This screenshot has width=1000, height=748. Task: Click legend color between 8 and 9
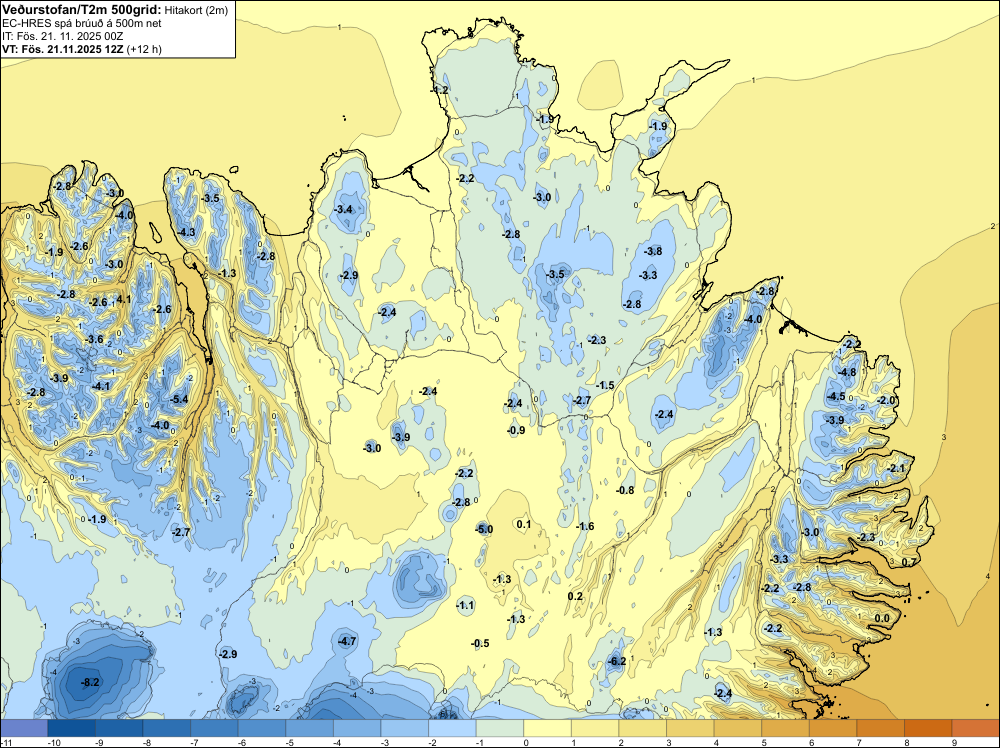tap(929, 728)
